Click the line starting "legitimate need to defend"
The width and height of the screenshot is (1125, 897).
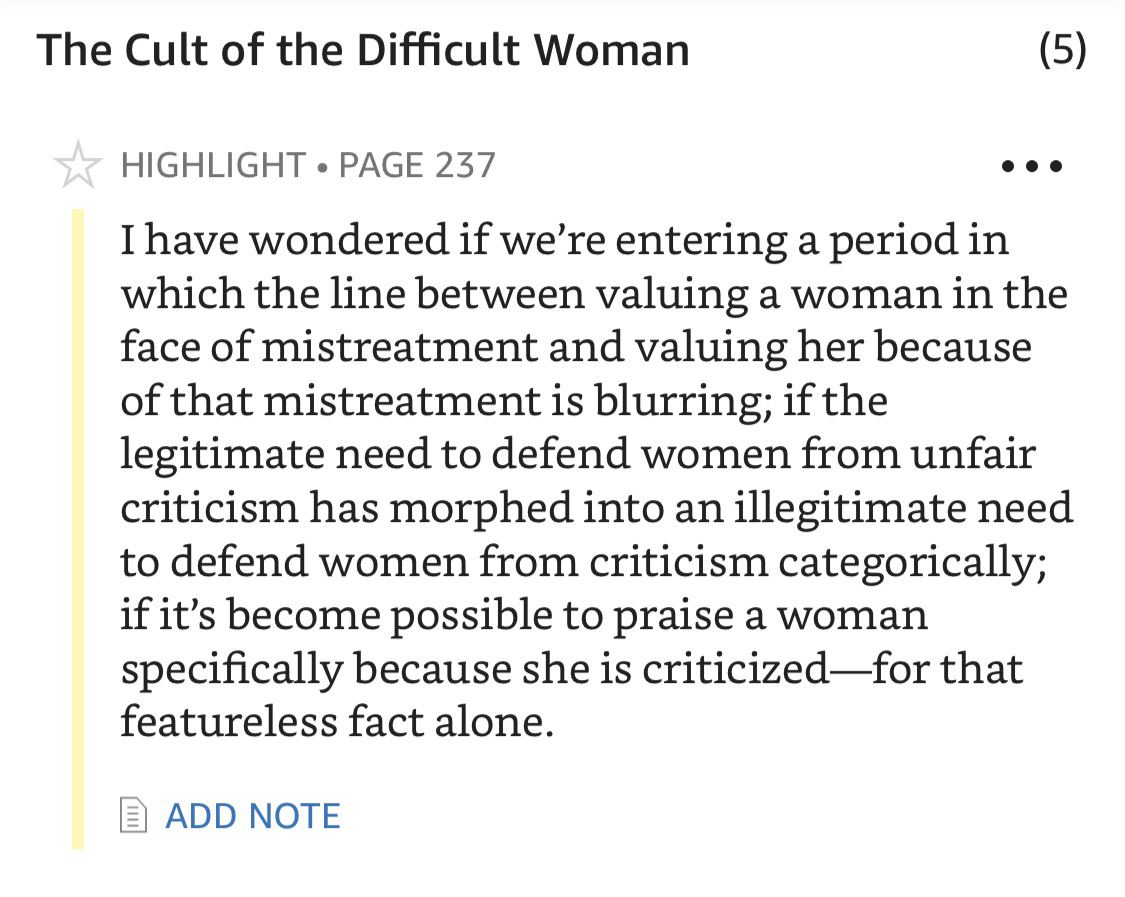577,455
